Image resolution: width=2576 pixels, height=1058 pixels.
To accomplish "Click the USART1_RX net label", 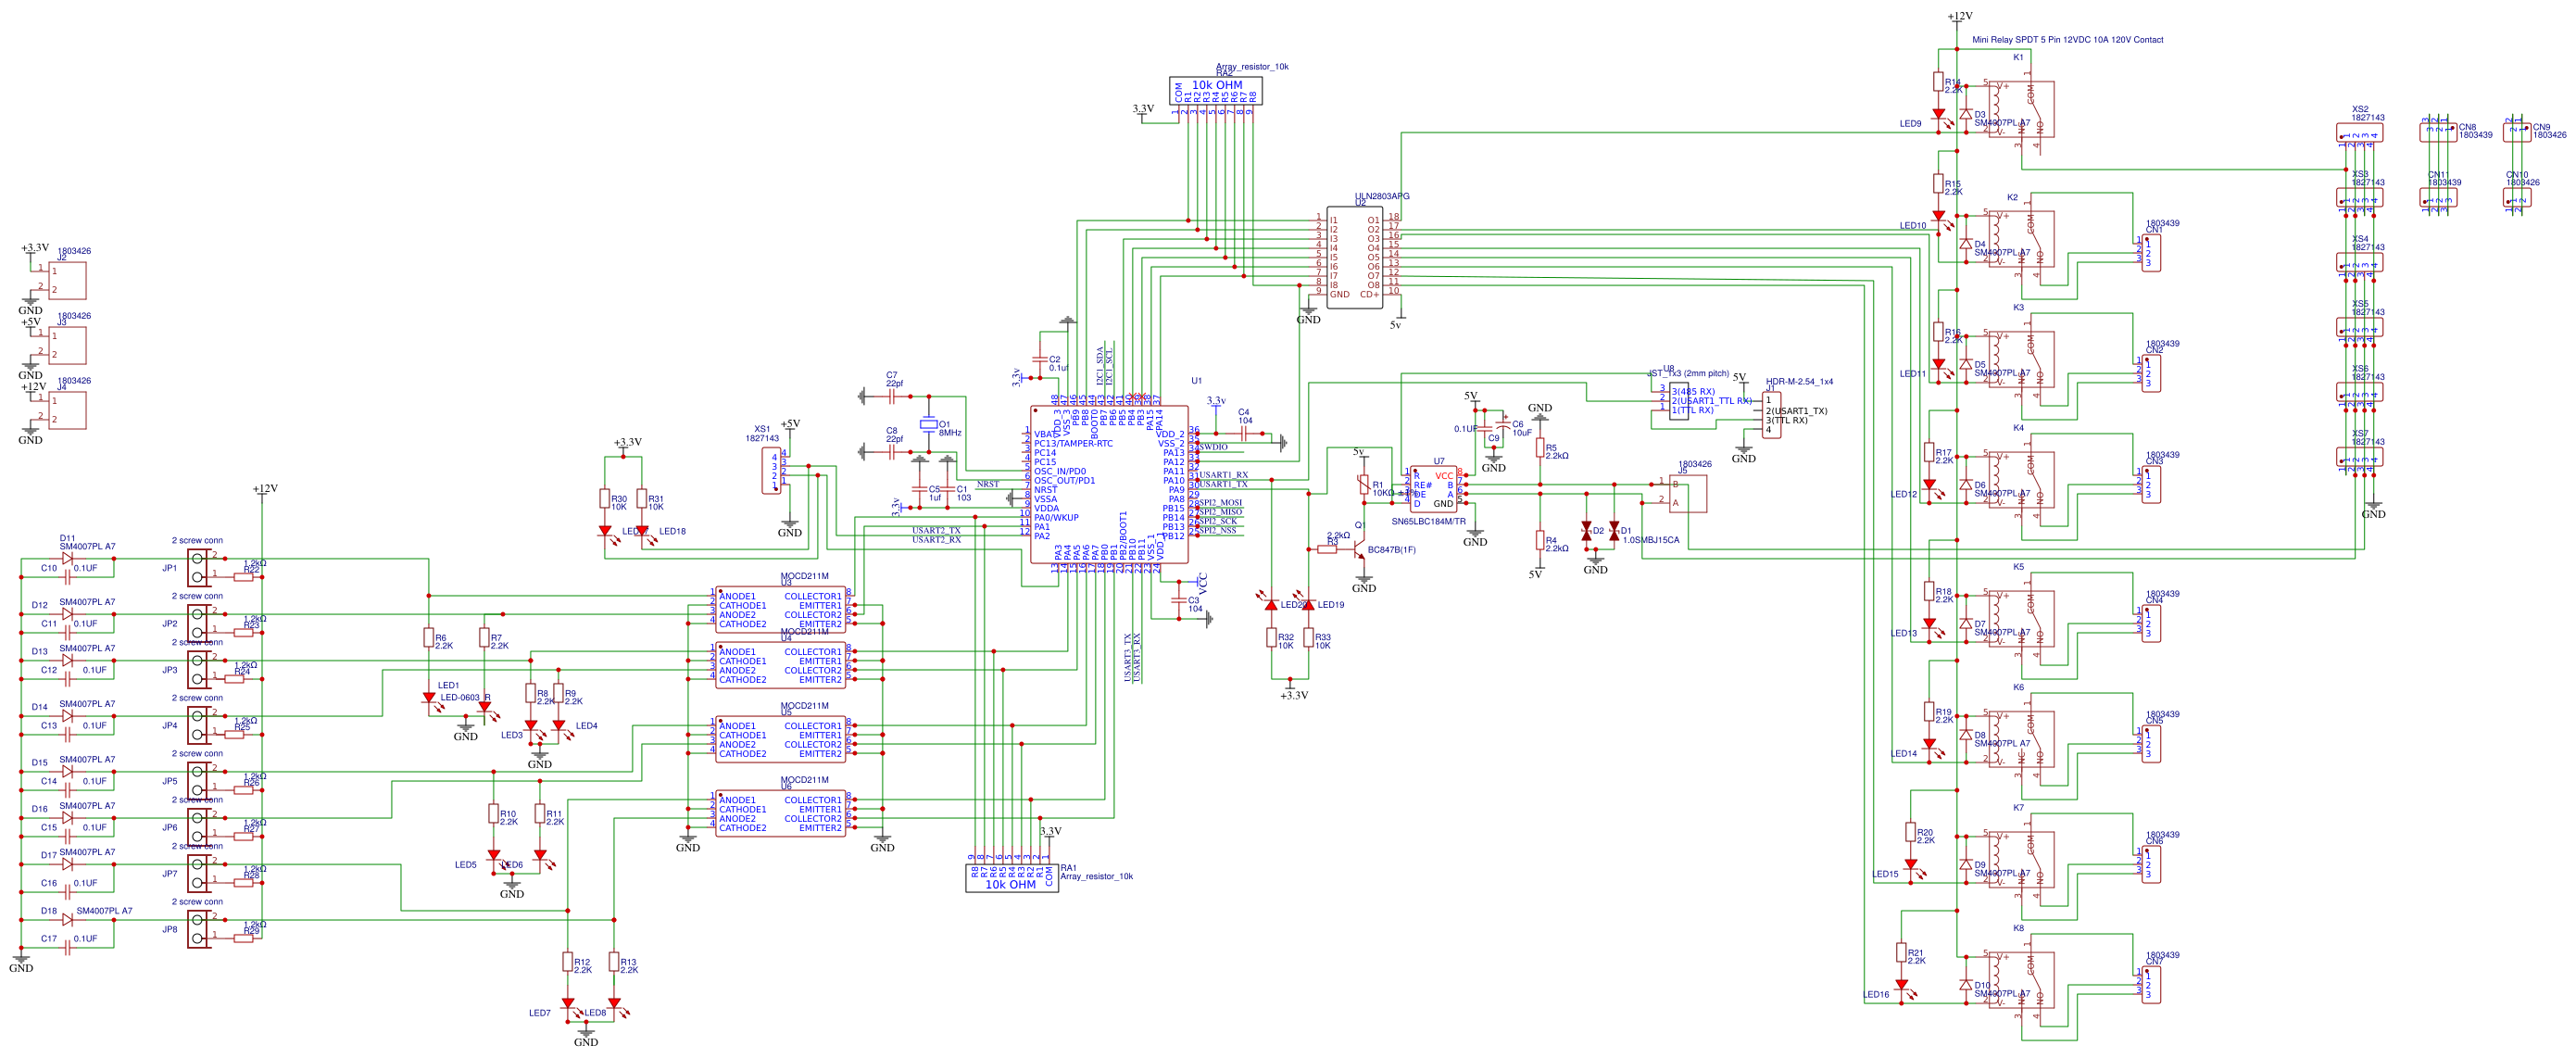I will click(1223, 475).
